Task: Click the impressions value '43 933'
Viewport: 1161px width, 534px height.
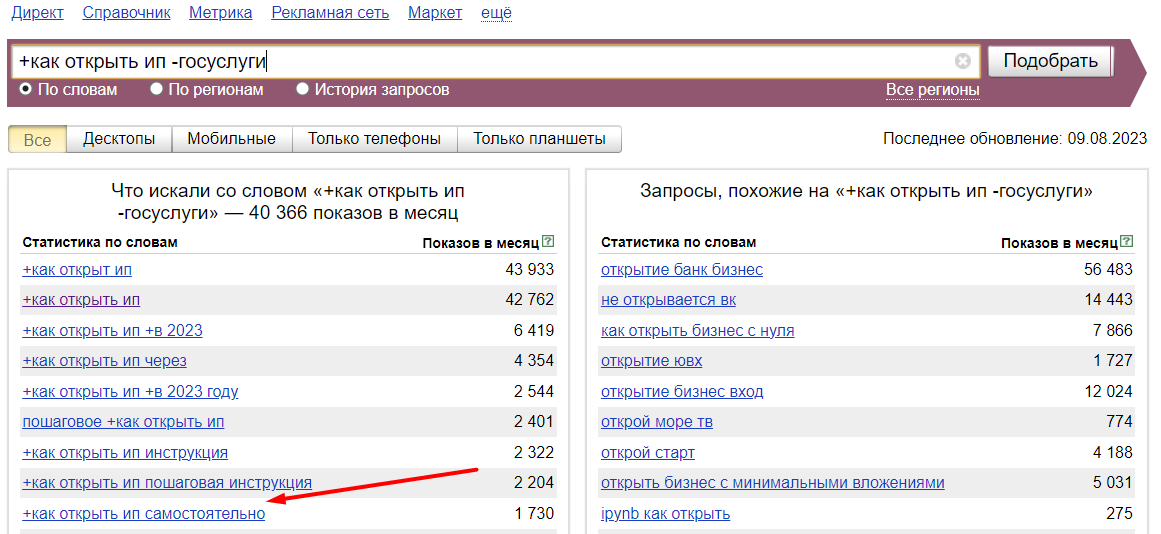Action: tap(529, 270)
